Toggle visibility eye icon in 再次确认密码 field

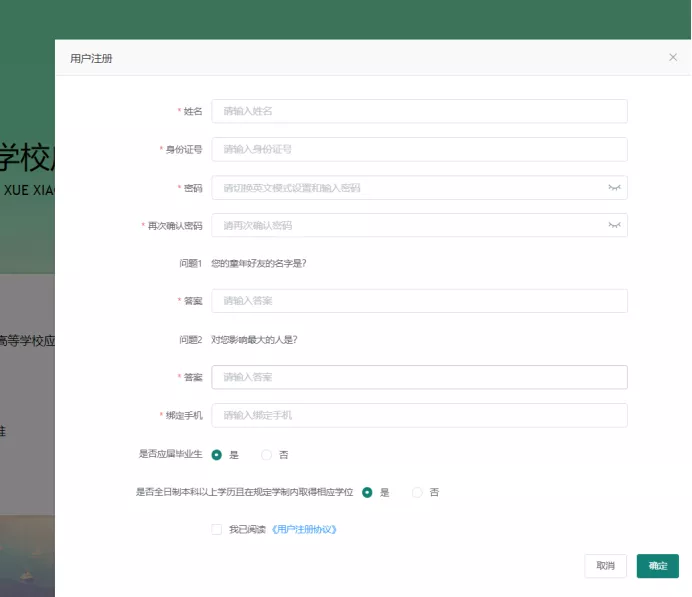614,226
